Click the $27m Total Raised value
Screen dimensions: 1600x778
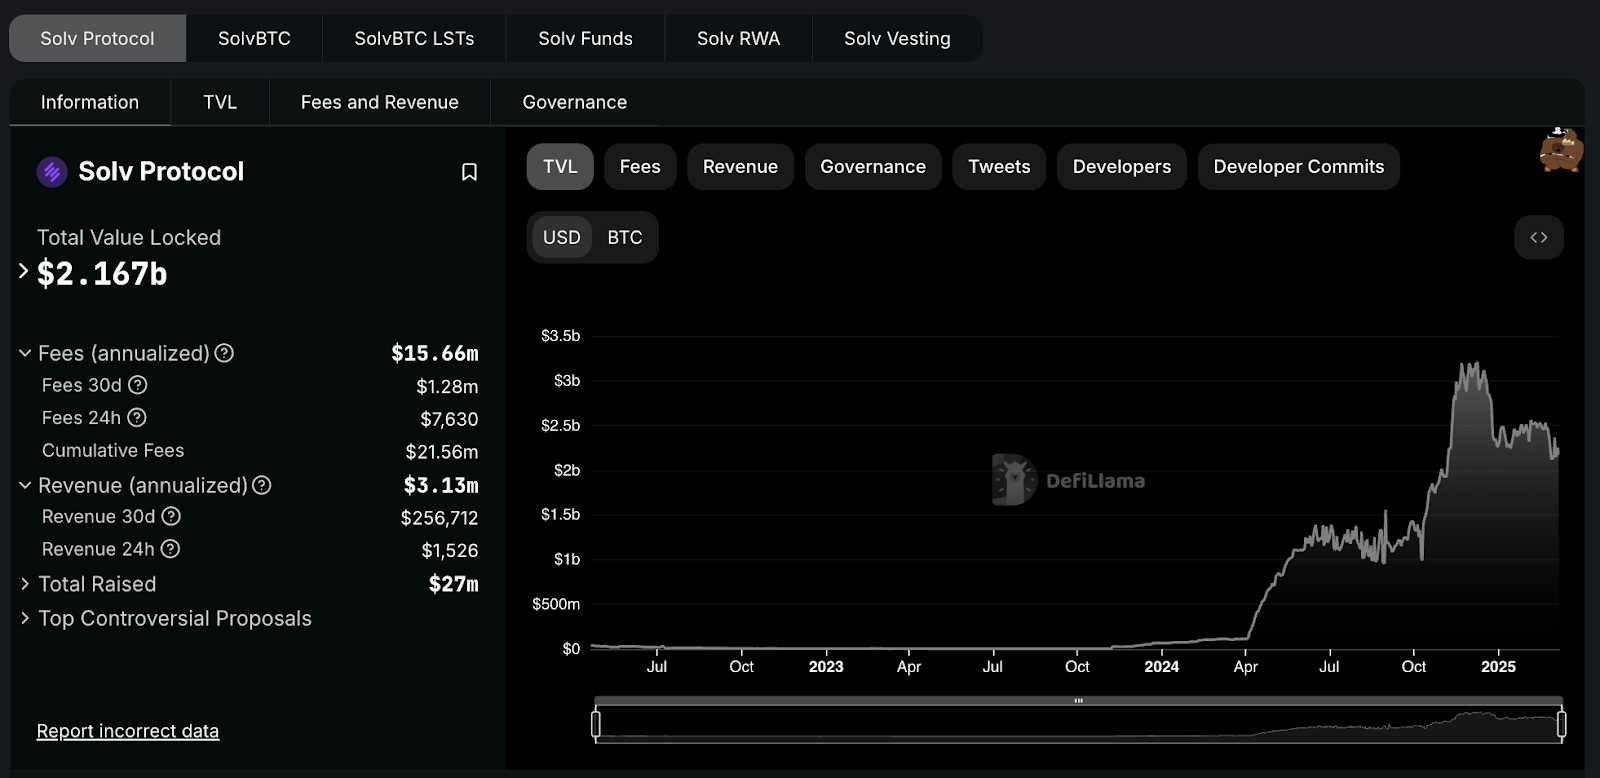pos(454,584)
